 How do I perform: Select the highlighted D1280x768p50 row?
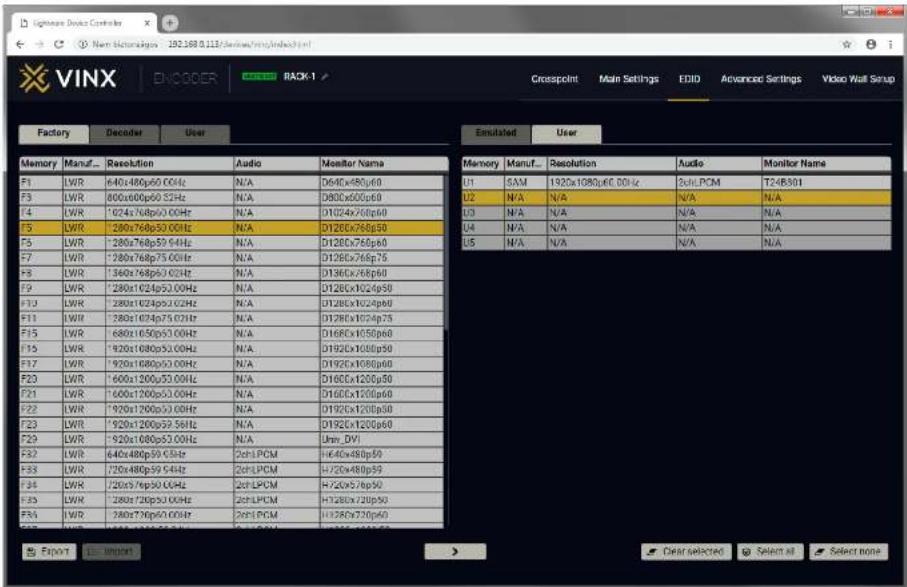[231, 228]
